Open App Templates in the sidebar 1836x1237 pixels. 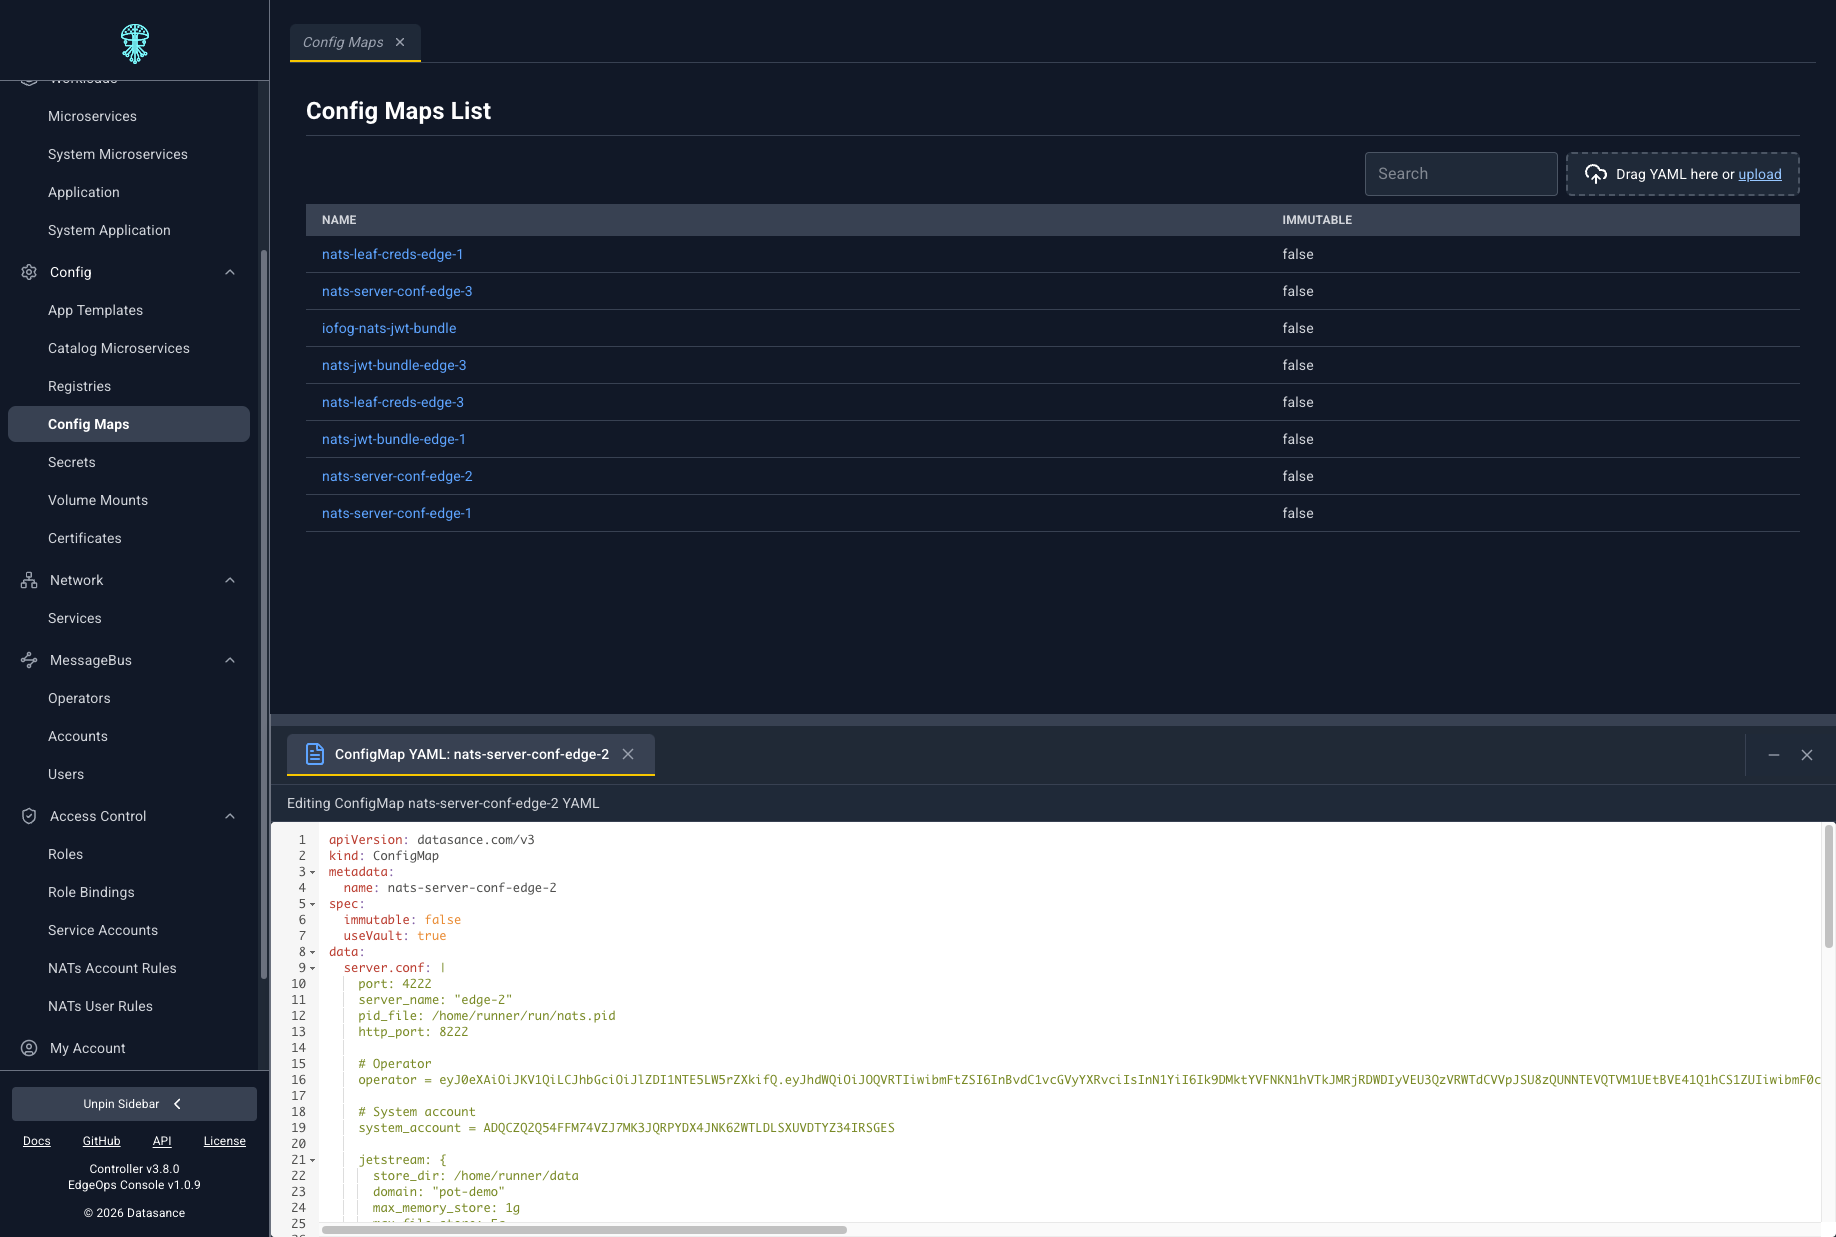tap(95, 310)
